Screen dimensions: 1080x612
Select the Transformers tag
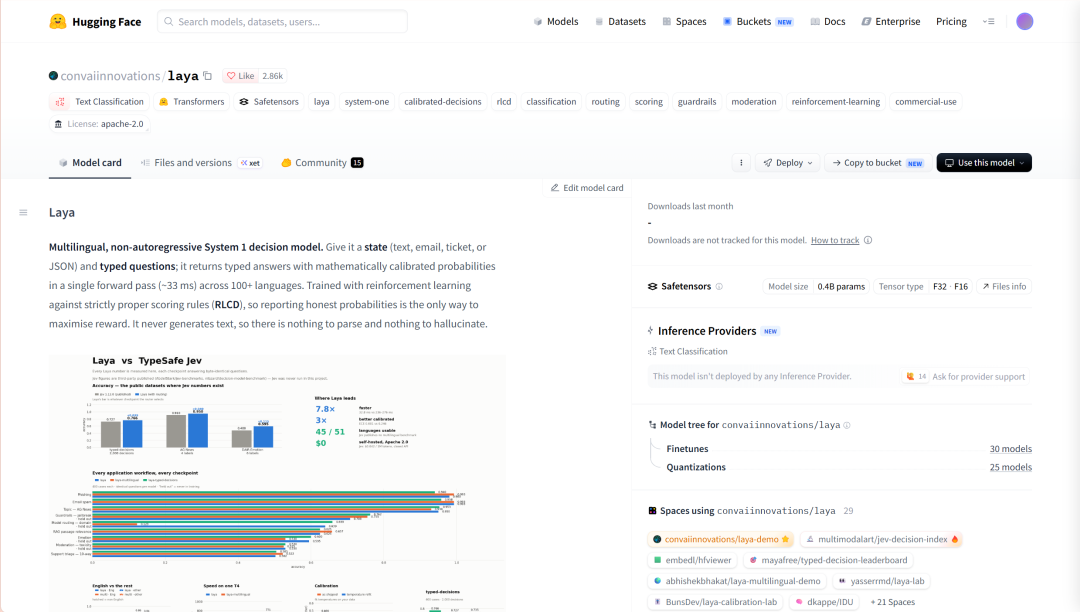[x=192, y=102]
